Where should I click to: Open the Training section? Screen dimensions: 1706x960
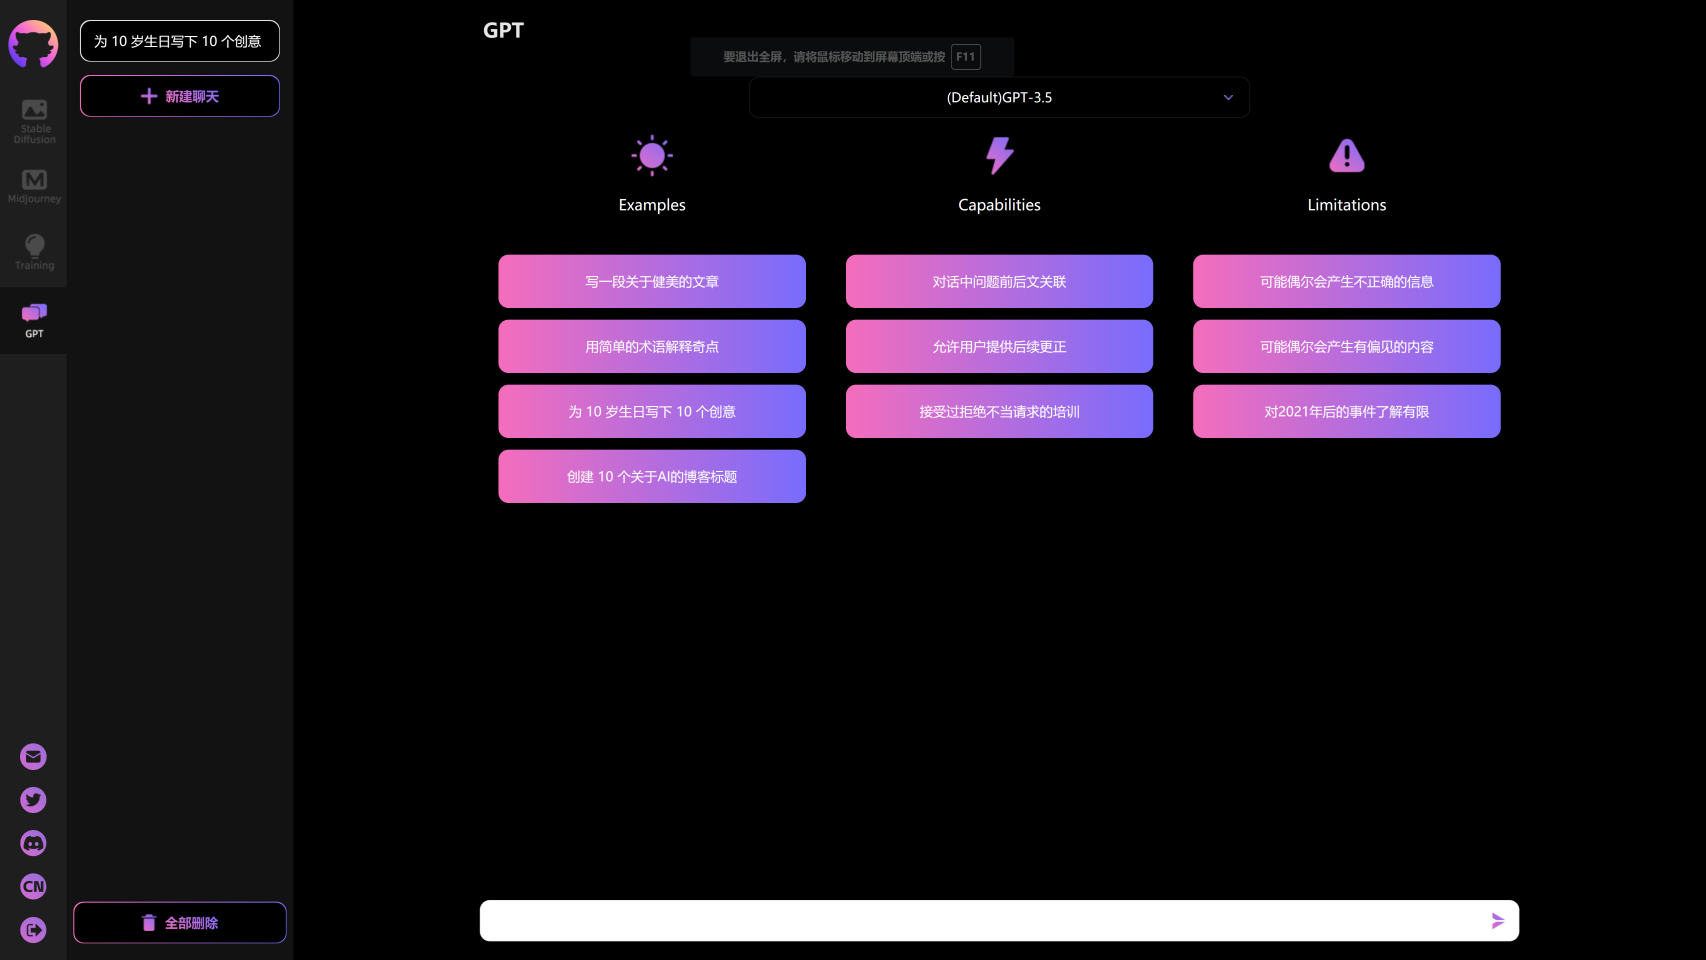click(34, 252)
